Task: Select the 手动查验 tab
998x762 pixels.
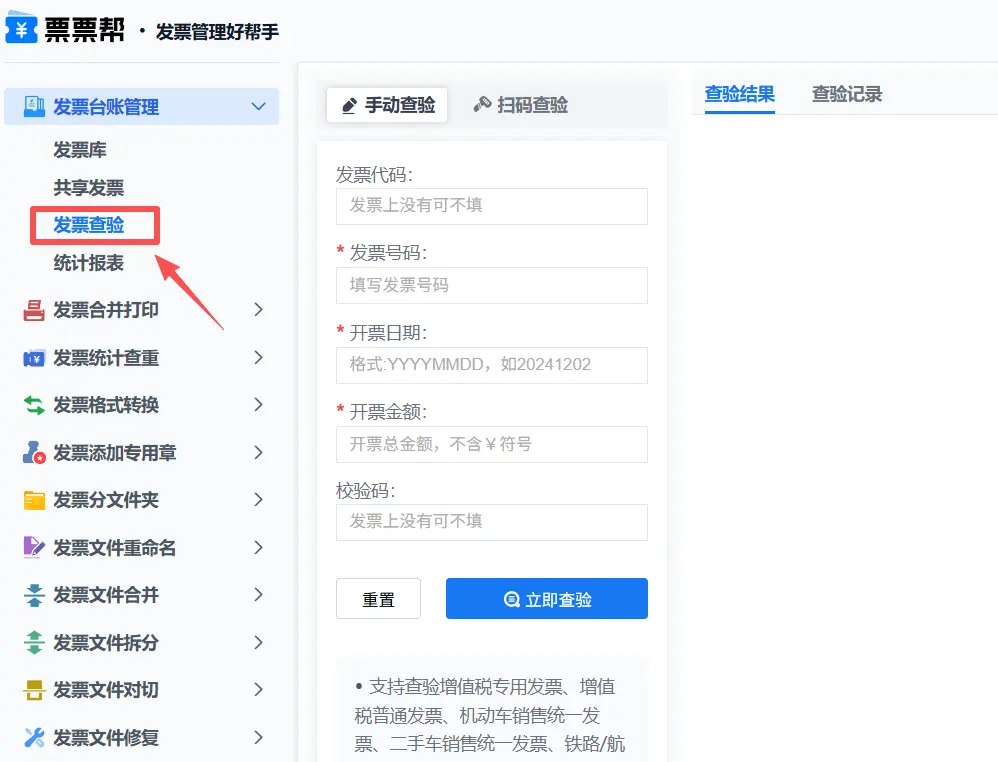Action: coord(388,105)
